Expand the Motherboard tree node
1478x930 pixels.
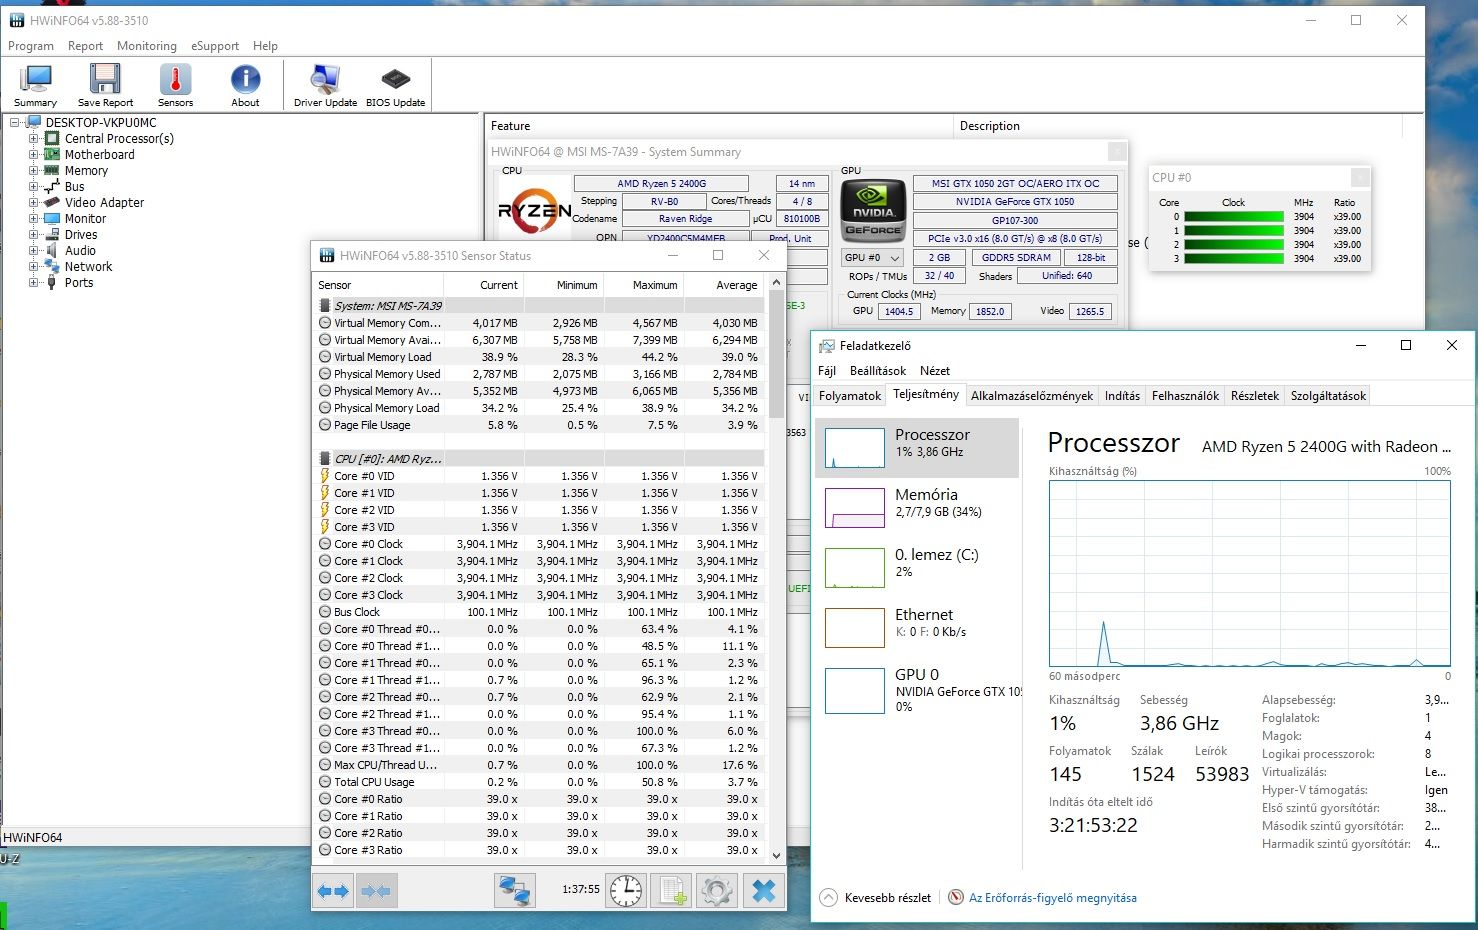[33, 155]
